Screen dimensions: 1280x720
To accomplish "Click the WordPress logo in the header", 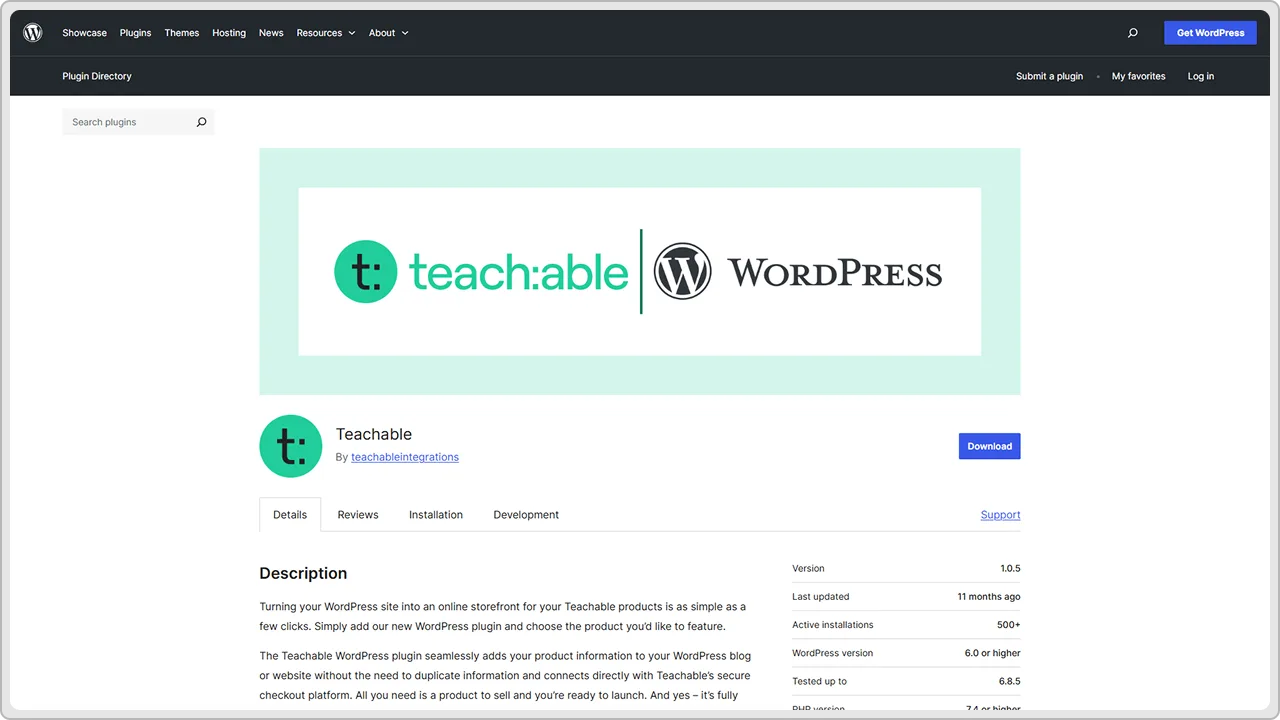I will (33, 33).
